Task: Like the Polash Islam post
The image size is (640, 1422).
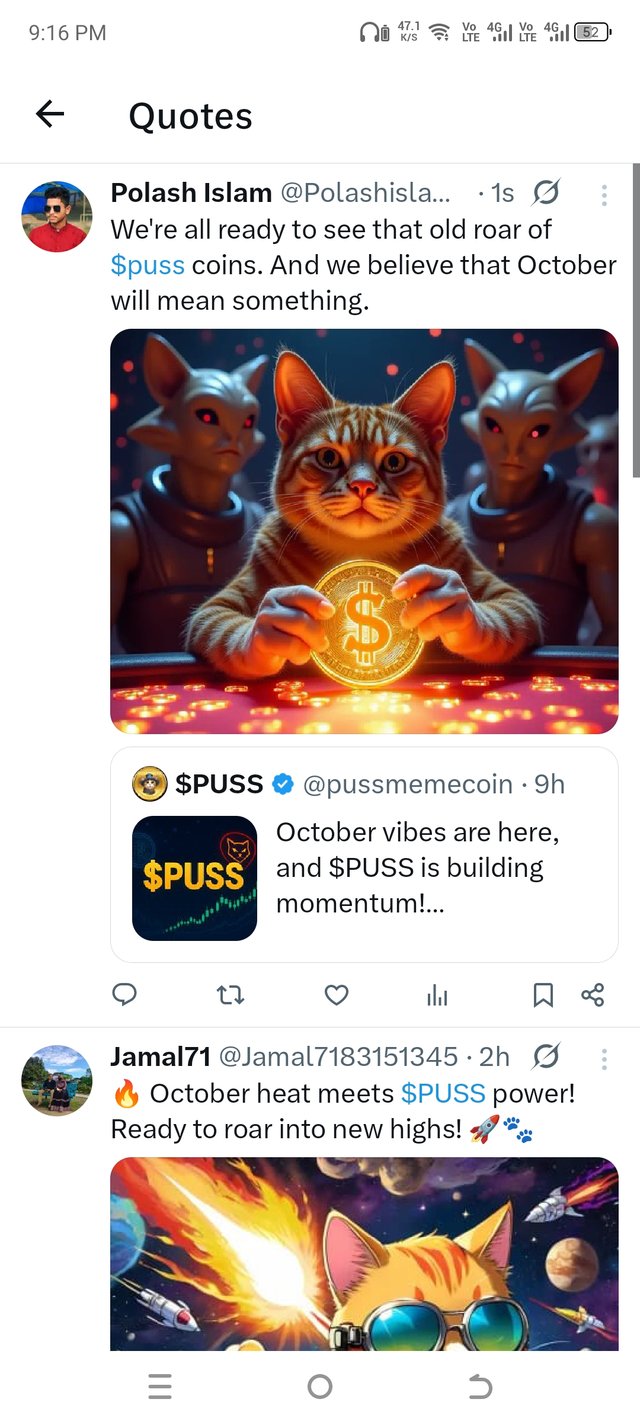Action: (337, 994)
